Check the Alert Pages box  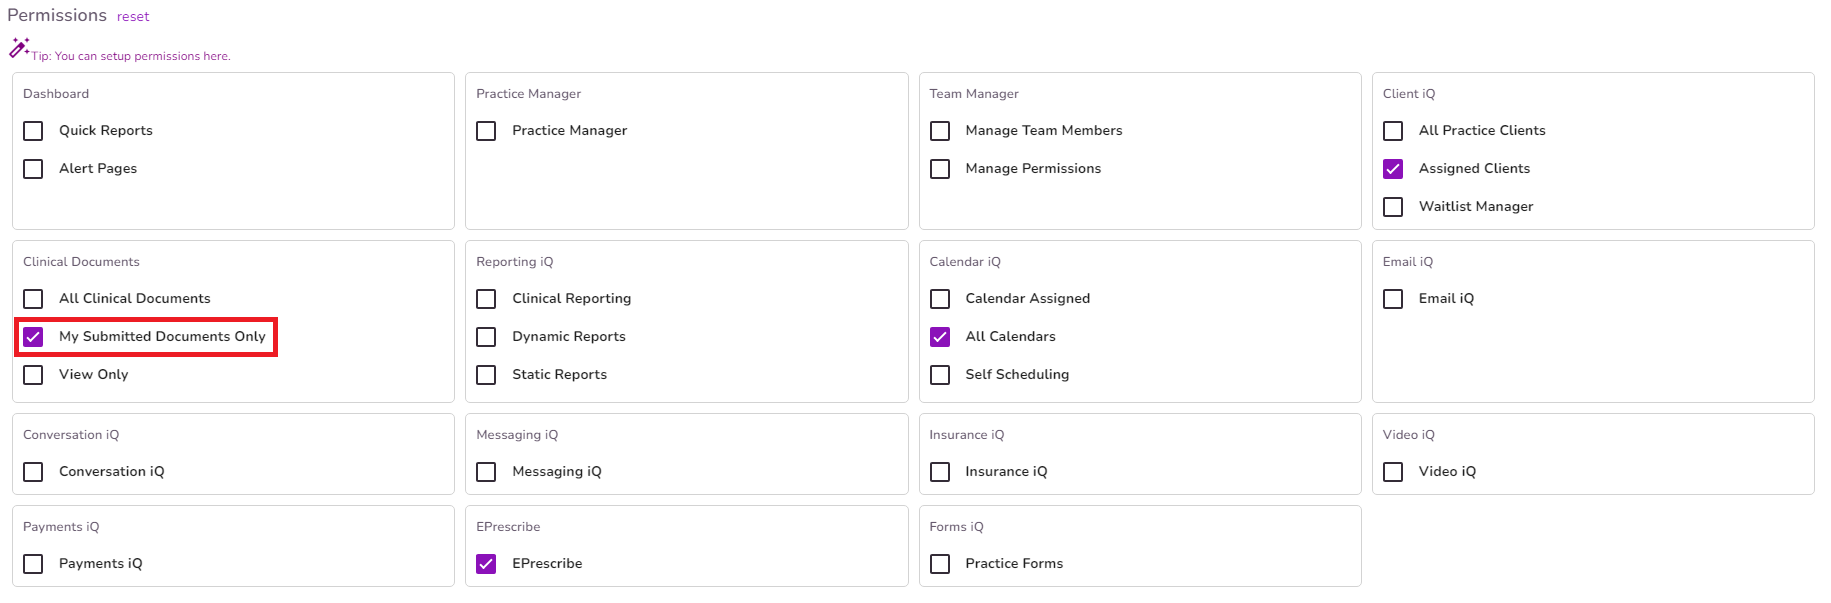click(x=33, y=168)
